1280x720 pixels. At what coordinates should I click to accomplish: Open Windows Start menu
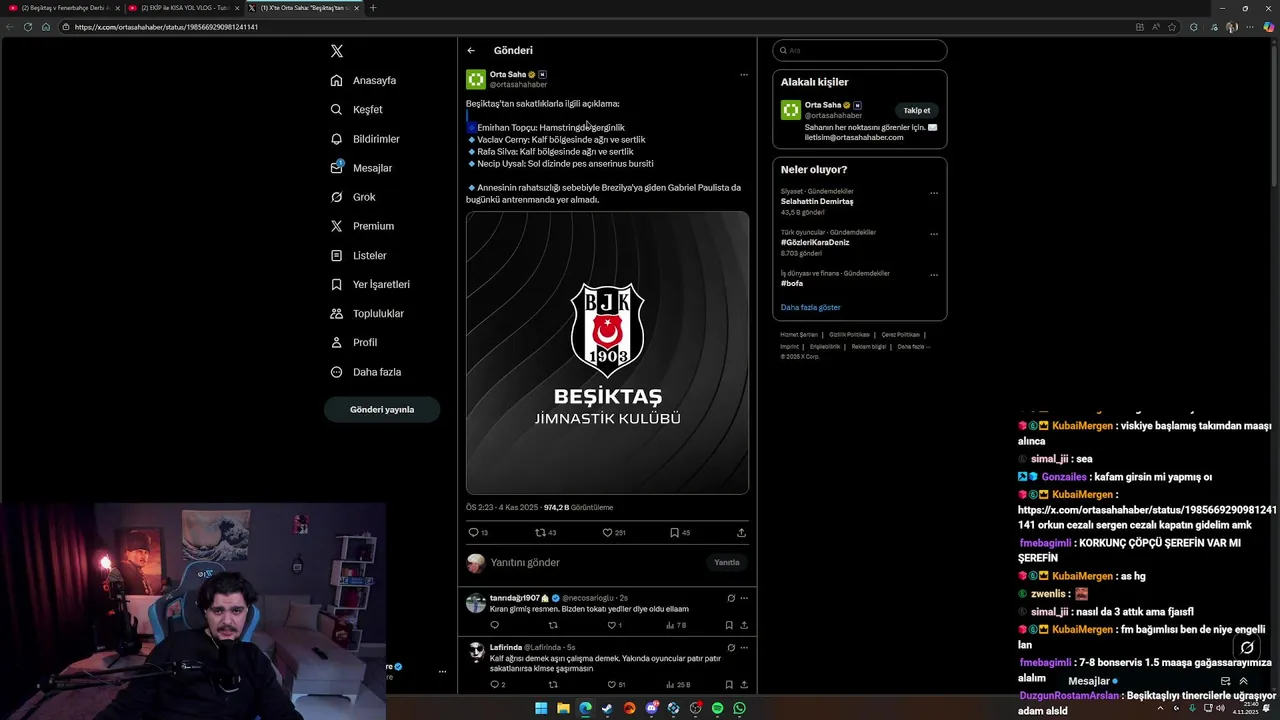(541, 708)
